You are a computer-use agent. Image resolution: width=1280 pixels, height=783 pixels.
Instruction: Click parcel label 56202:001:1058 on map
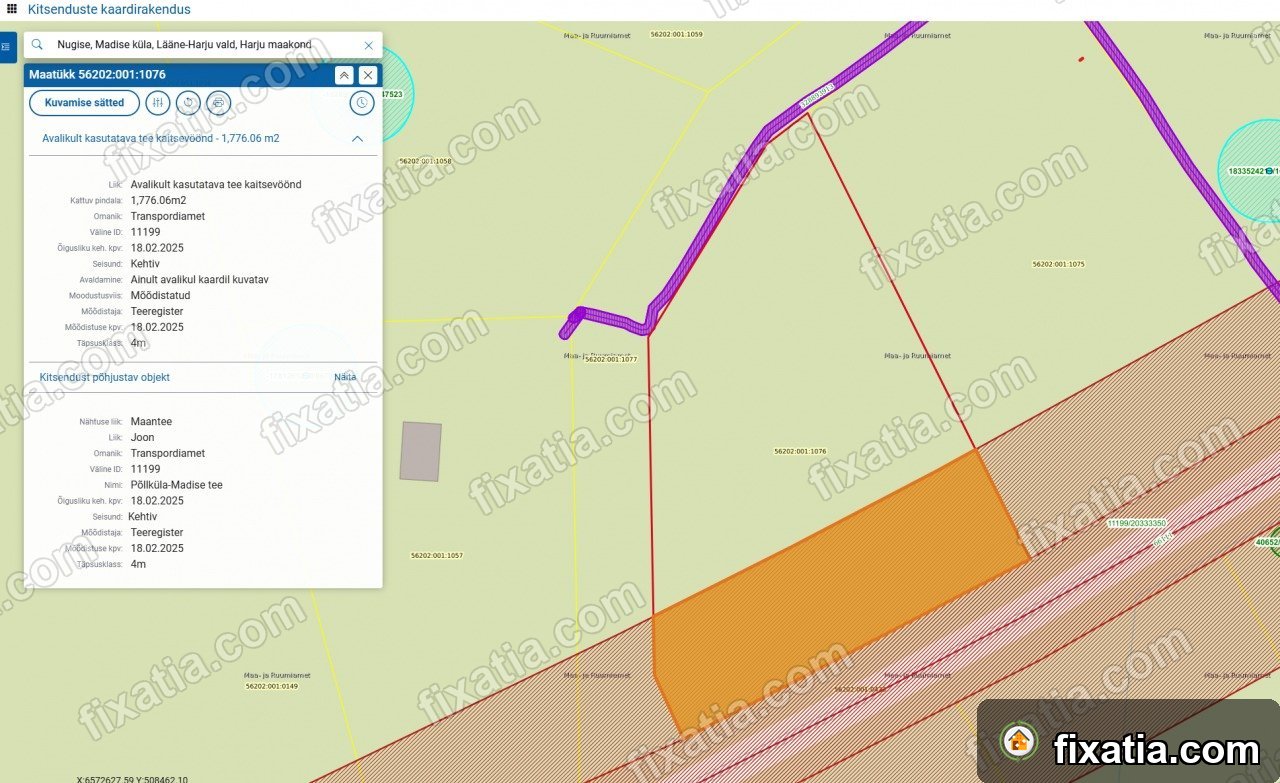coord(425,161)
